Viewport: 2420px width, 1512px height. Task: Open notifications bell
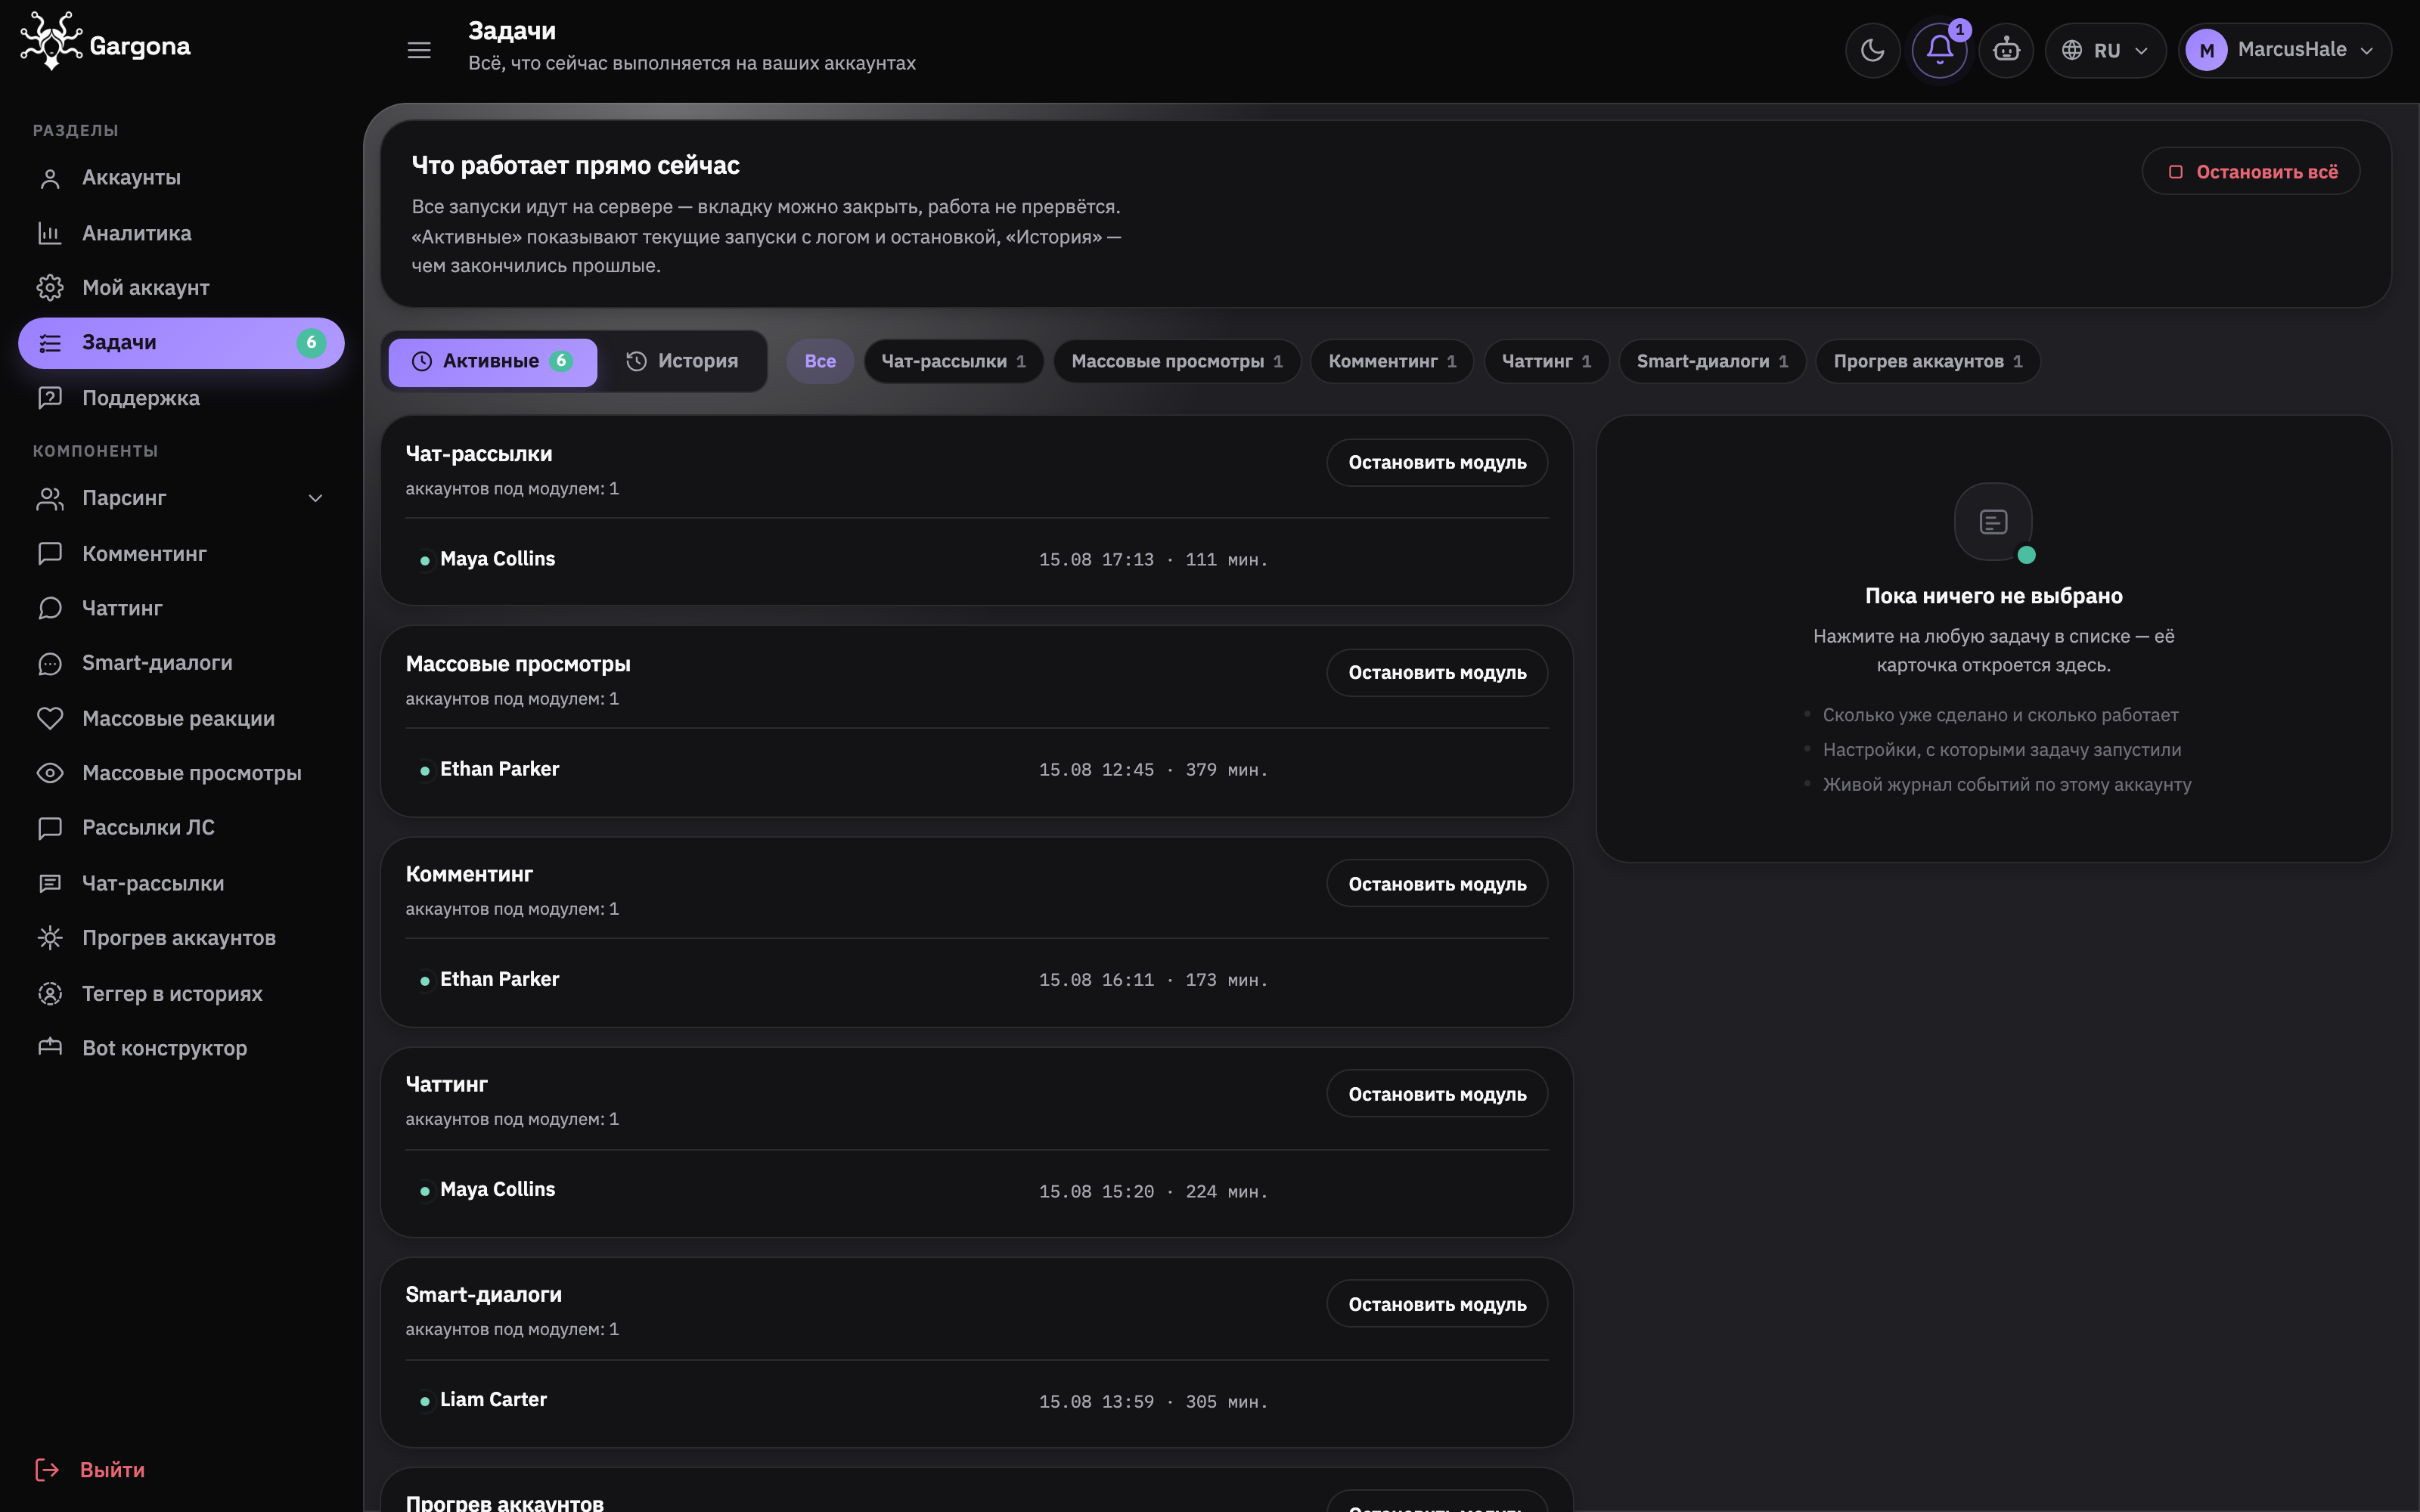(1939, 50)
